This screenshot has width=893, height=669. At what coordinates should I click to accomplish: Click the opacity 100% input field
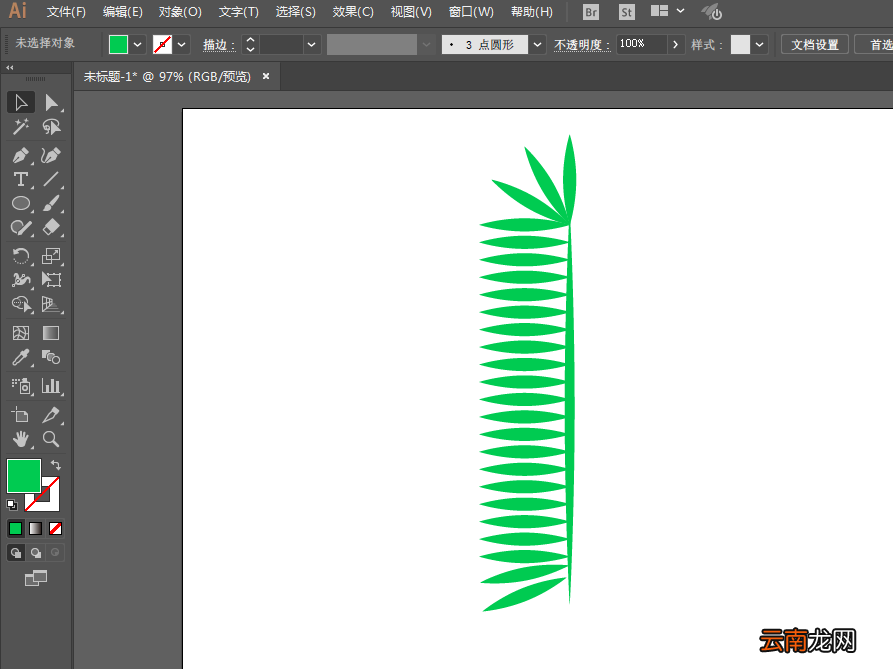[x=642, y=44]
